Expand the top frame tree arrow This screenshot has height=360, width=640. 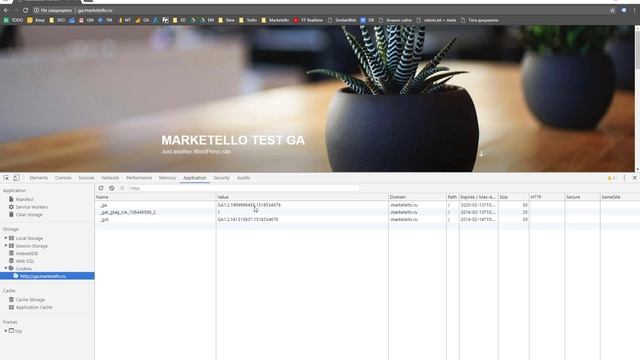tap(6, 331)
